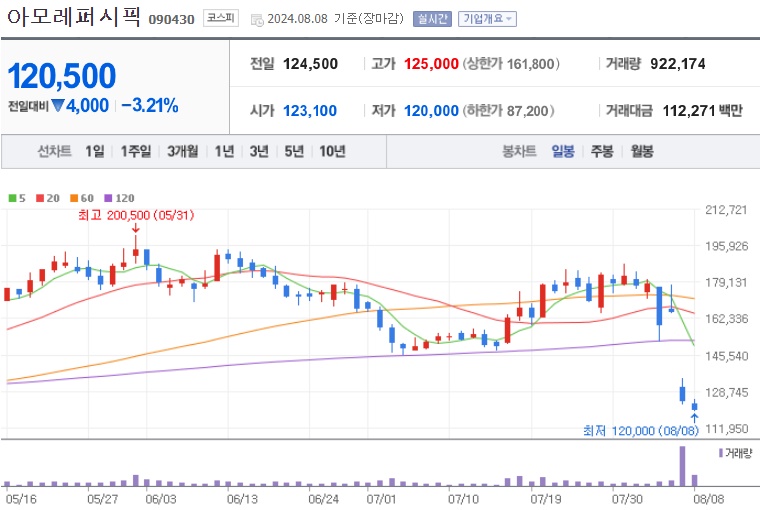
Task: Click the 하한가 87,200 lower limit text
Action: coord(508,111)
